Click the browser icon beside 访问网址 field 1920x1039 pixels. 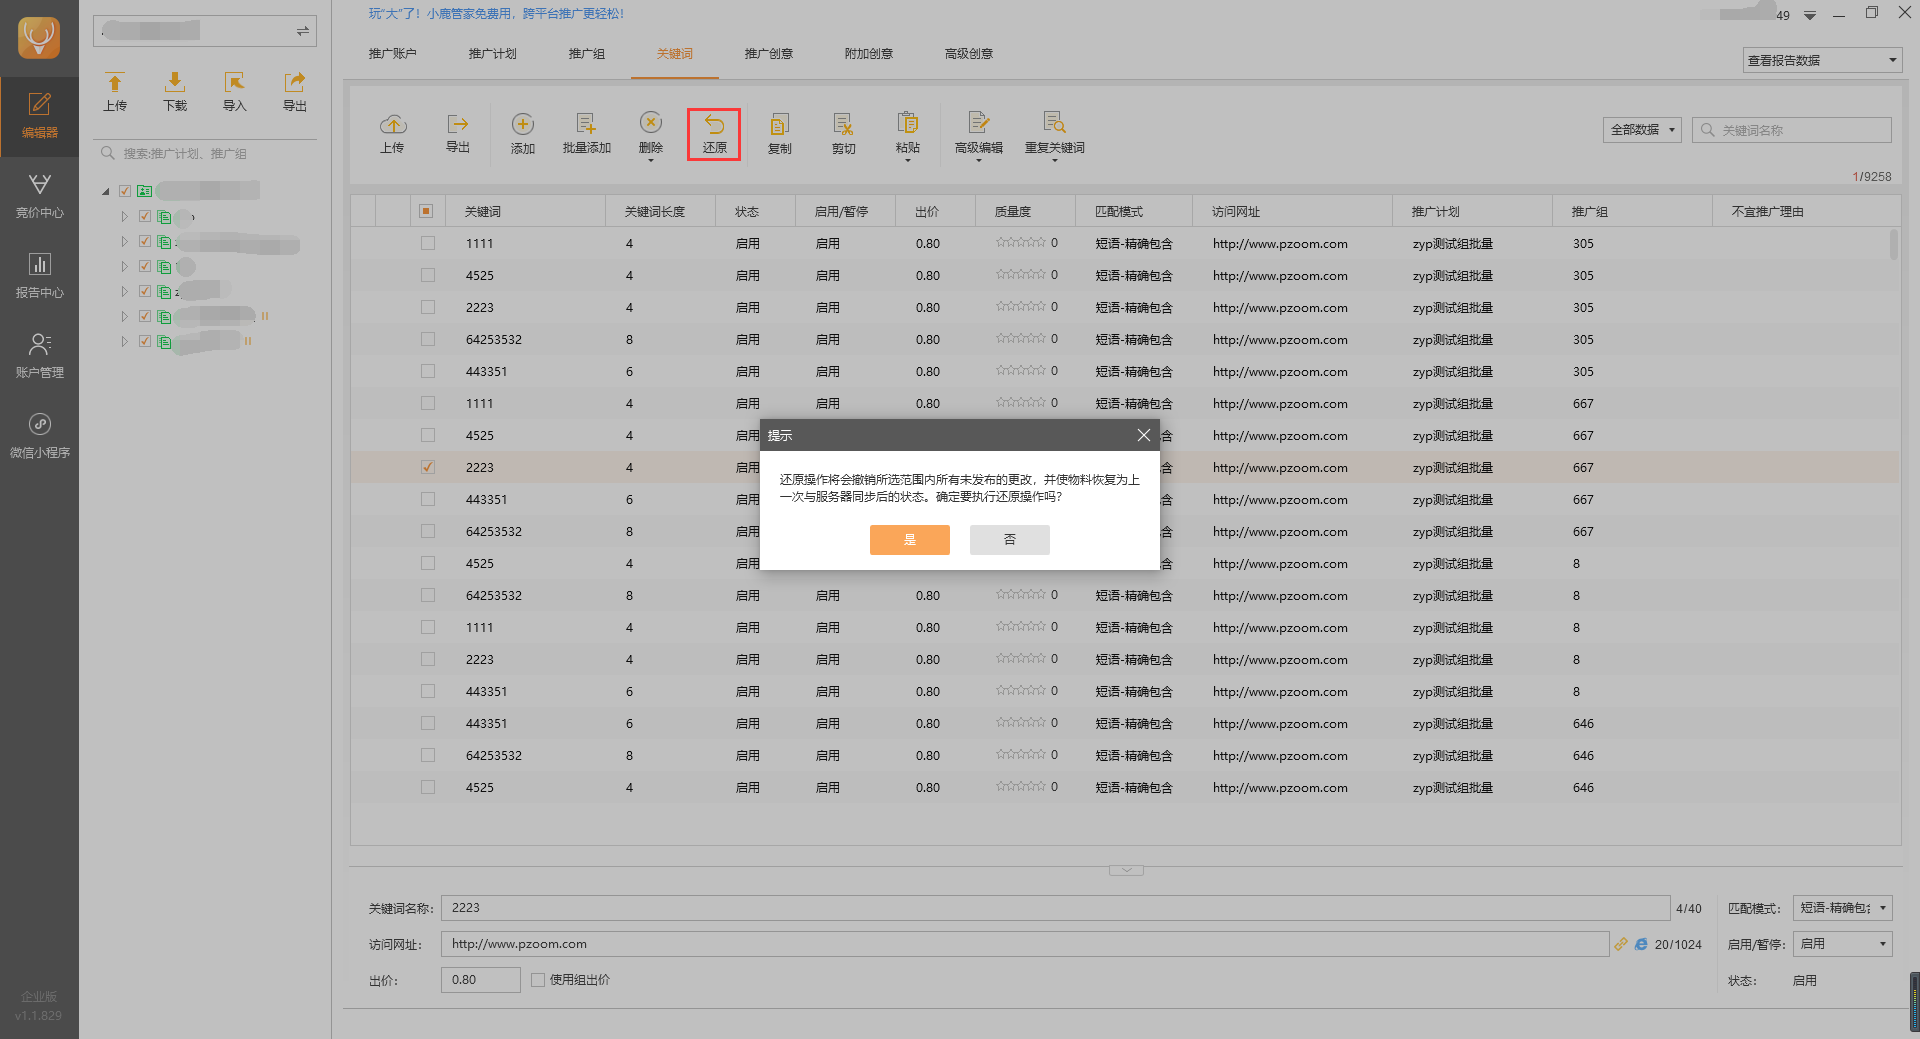1641,944
